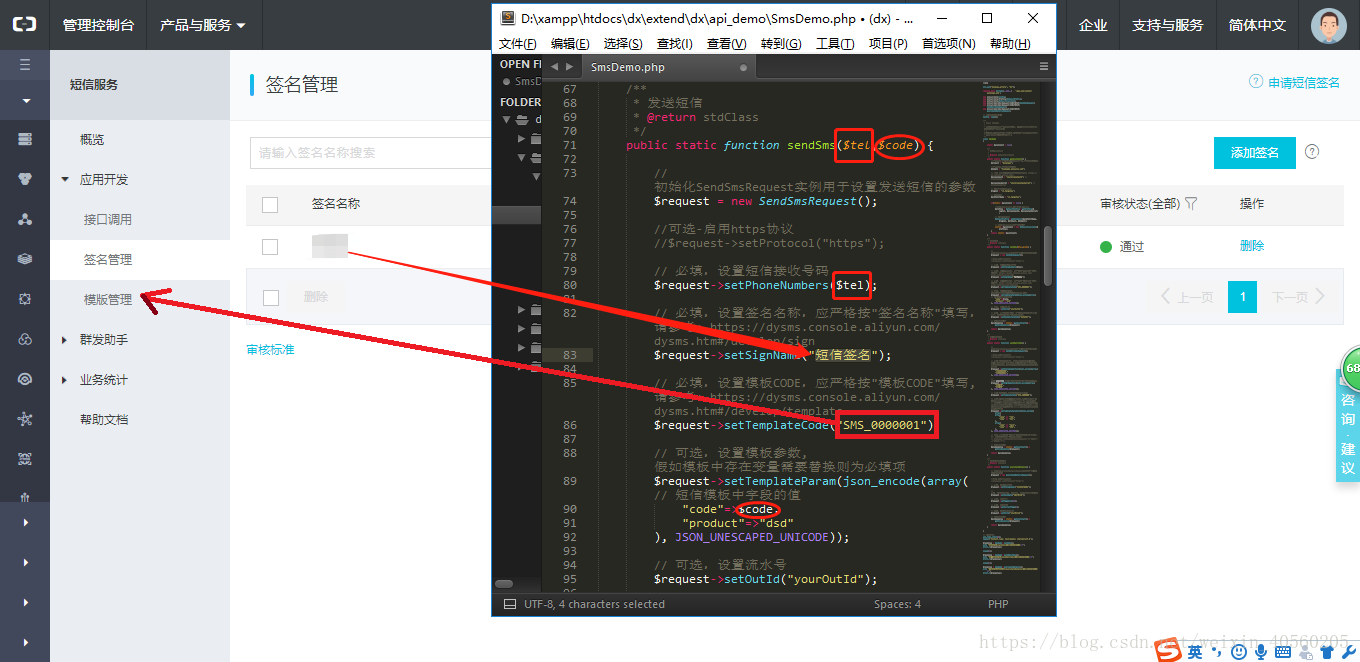Open Sublime's 编辑(E) menu

click(x=569, y=43)
